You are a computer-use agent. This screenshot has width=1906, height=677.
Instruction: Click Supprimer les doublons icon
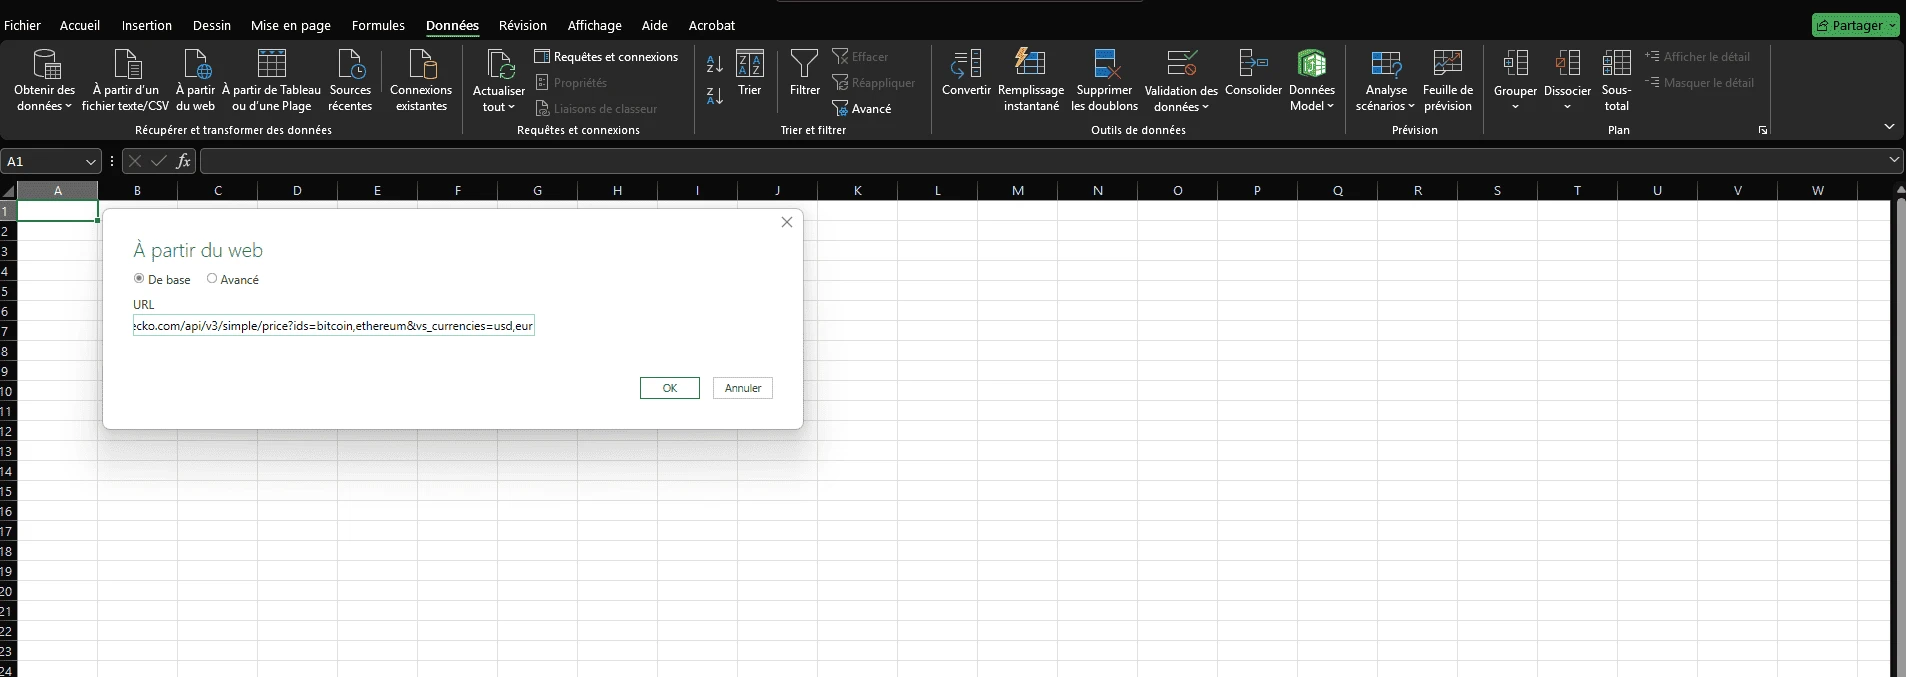pyautogui.click(x=1105, y=65)
